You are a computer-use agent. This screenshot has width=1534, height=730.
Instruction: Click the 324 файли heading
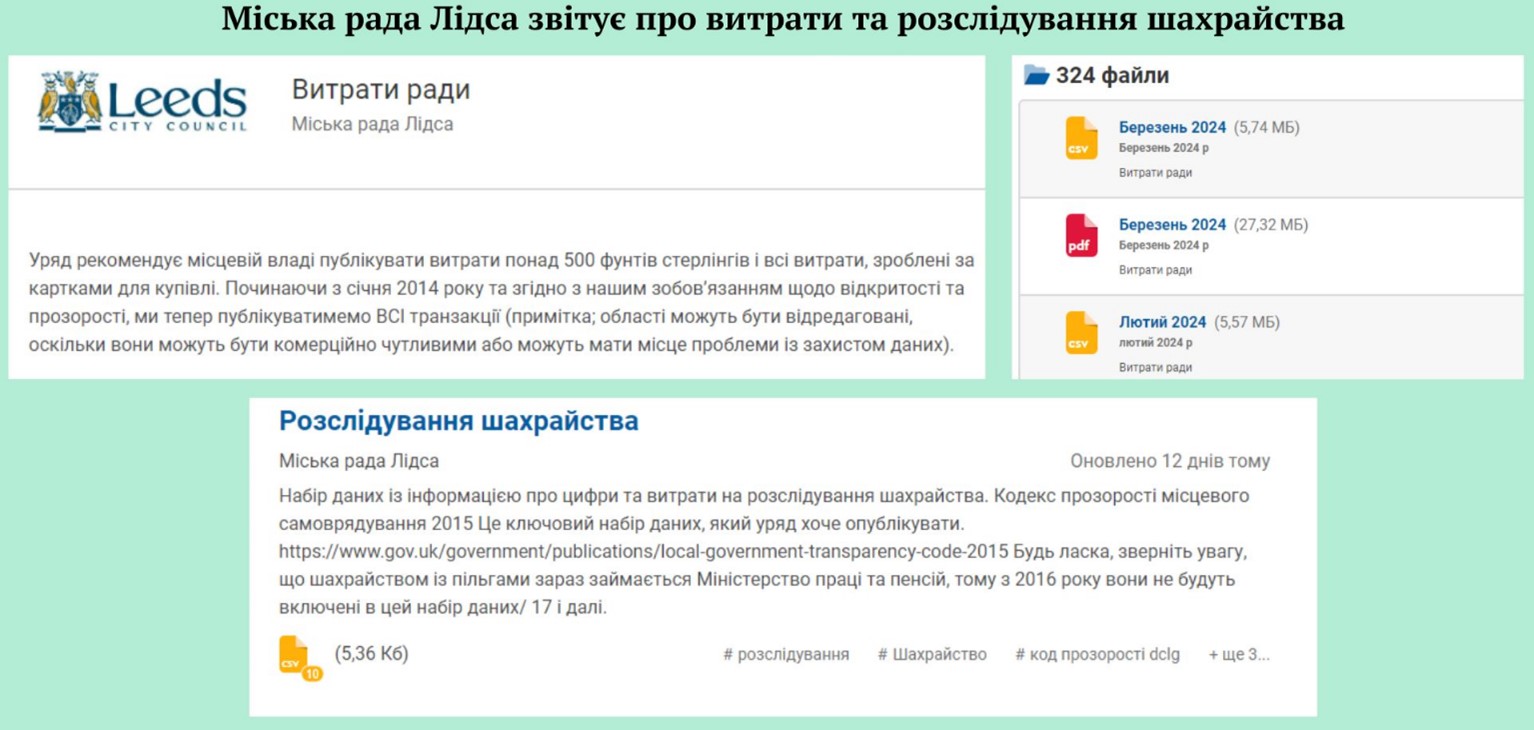tap(1112, 75)
